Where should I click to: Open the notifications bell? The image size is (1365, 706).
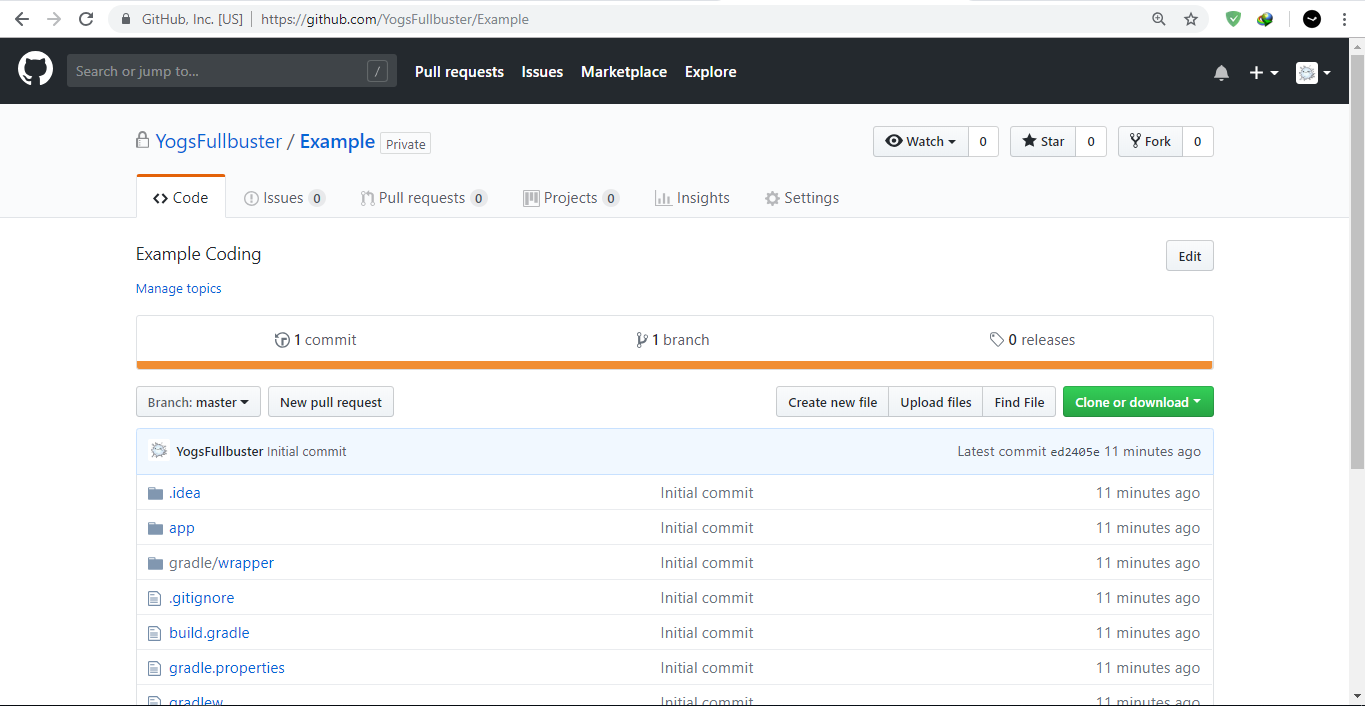[1221, 72]
